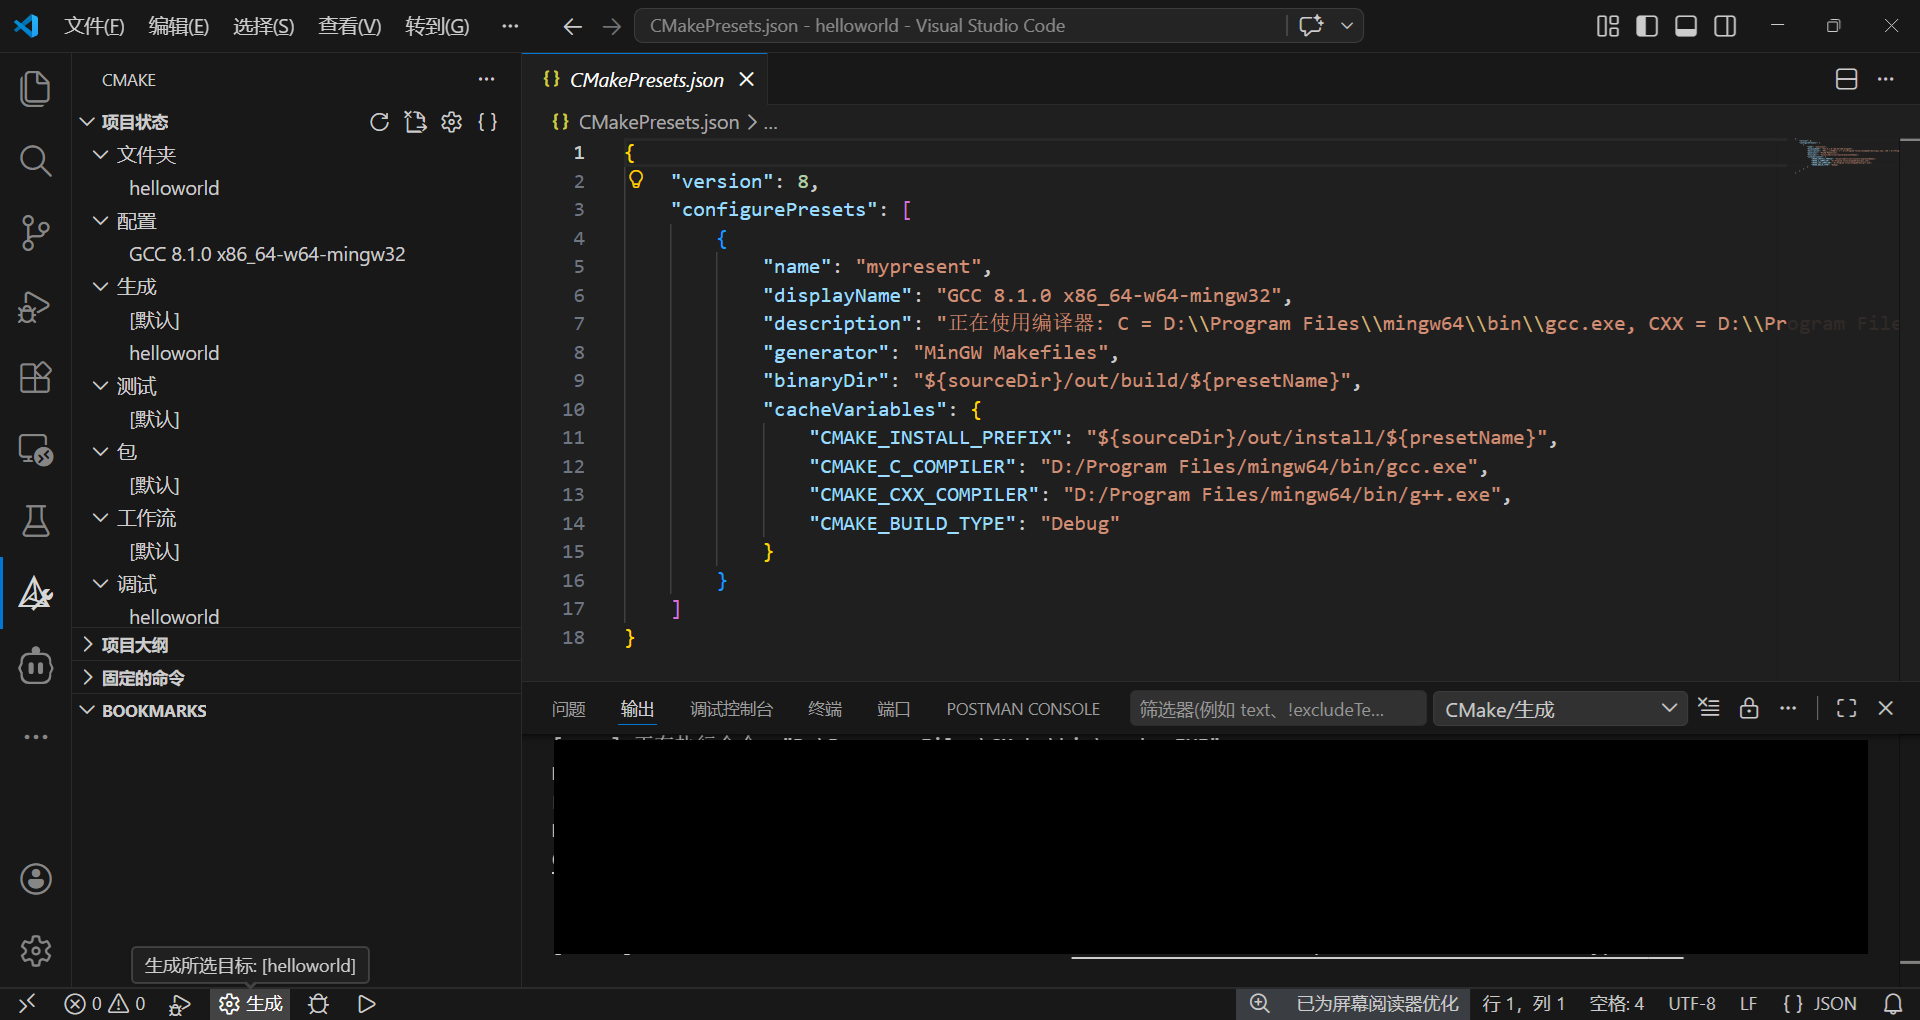Open Copilot chat in title bar
This screenshot has width=1920, height=1020.
pos(1311,26)
